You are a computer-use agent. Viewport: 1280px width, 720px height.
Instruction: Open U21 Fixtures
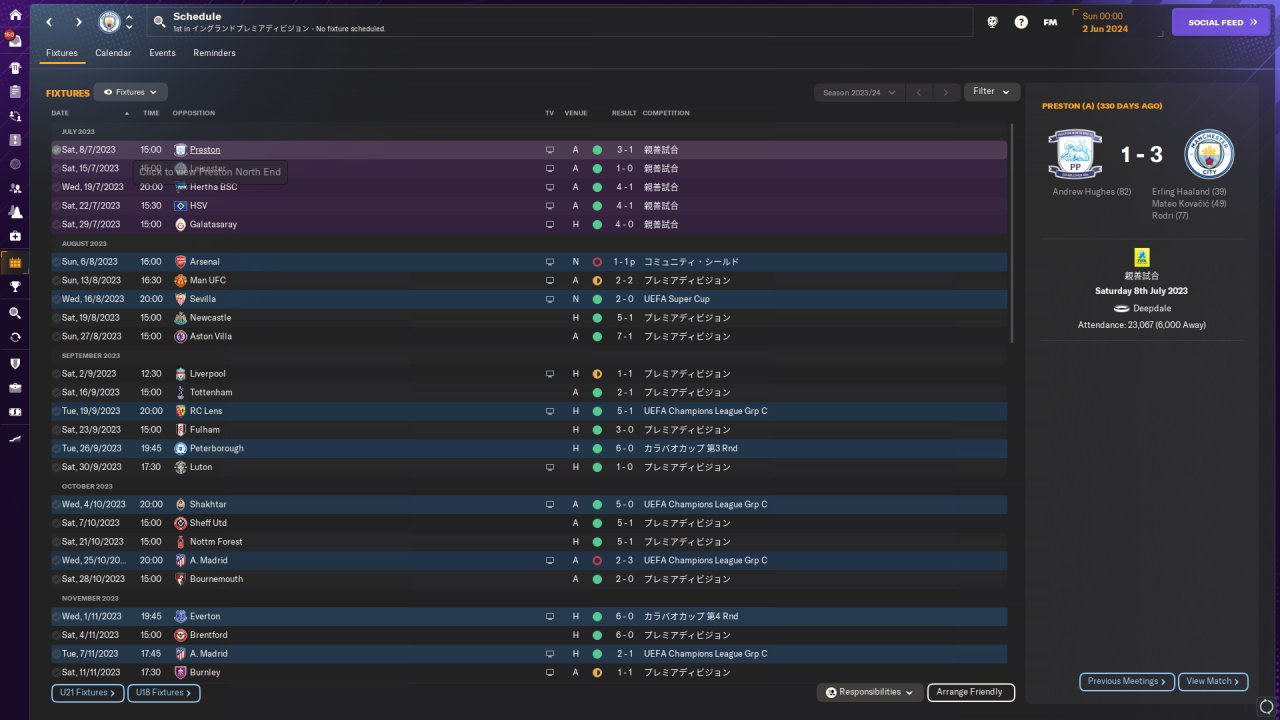point(87,693)
